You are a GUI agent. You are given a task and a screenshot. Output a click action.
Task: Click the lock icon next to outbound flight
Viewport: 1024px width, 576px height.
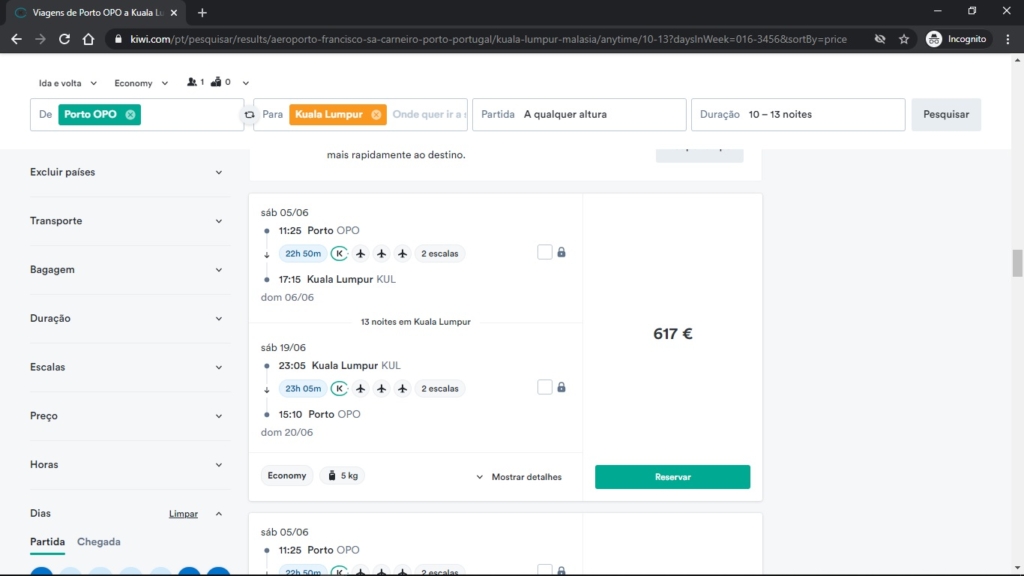561,252
